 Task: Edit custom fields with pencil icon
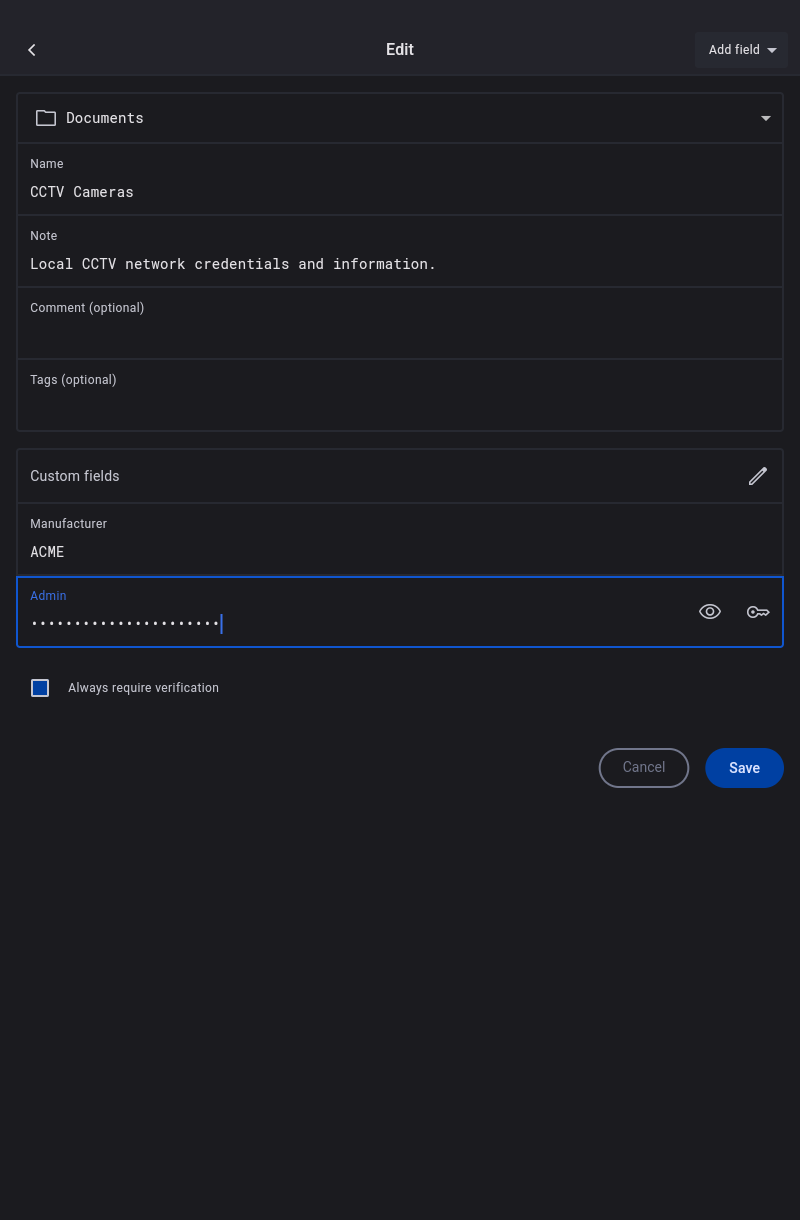758,476
